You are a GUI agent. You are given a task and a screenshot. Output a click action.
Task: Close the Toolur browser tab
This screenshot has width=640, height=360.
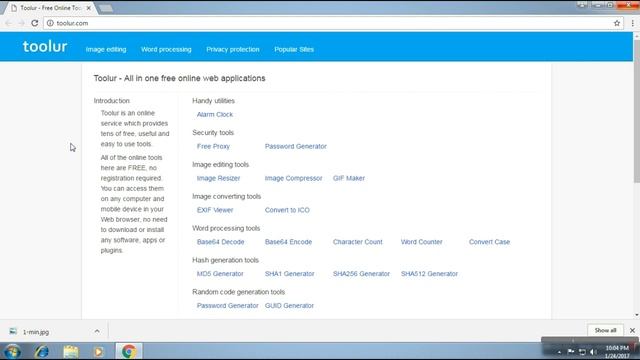(x=89, y=8)
